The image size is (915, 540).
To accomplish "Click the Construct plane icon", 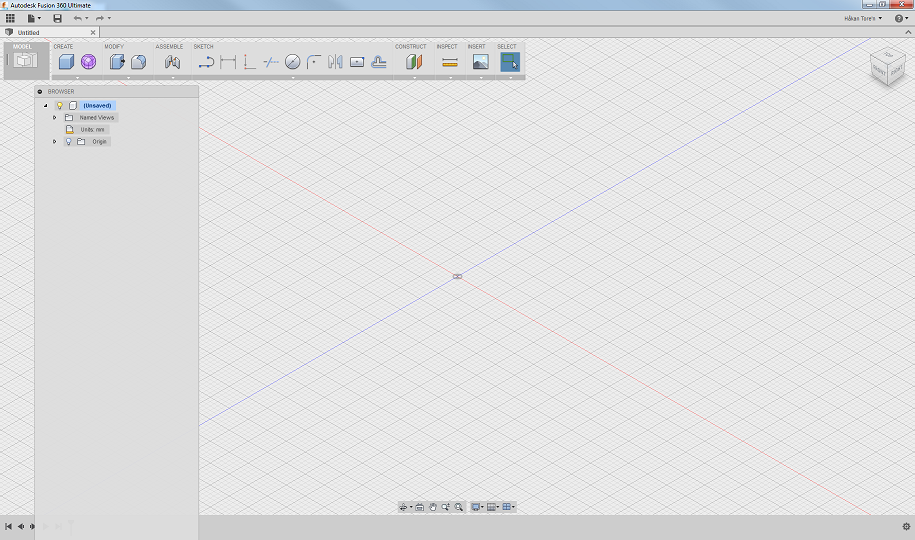I will pyautogui.click(x=414, y=62).
